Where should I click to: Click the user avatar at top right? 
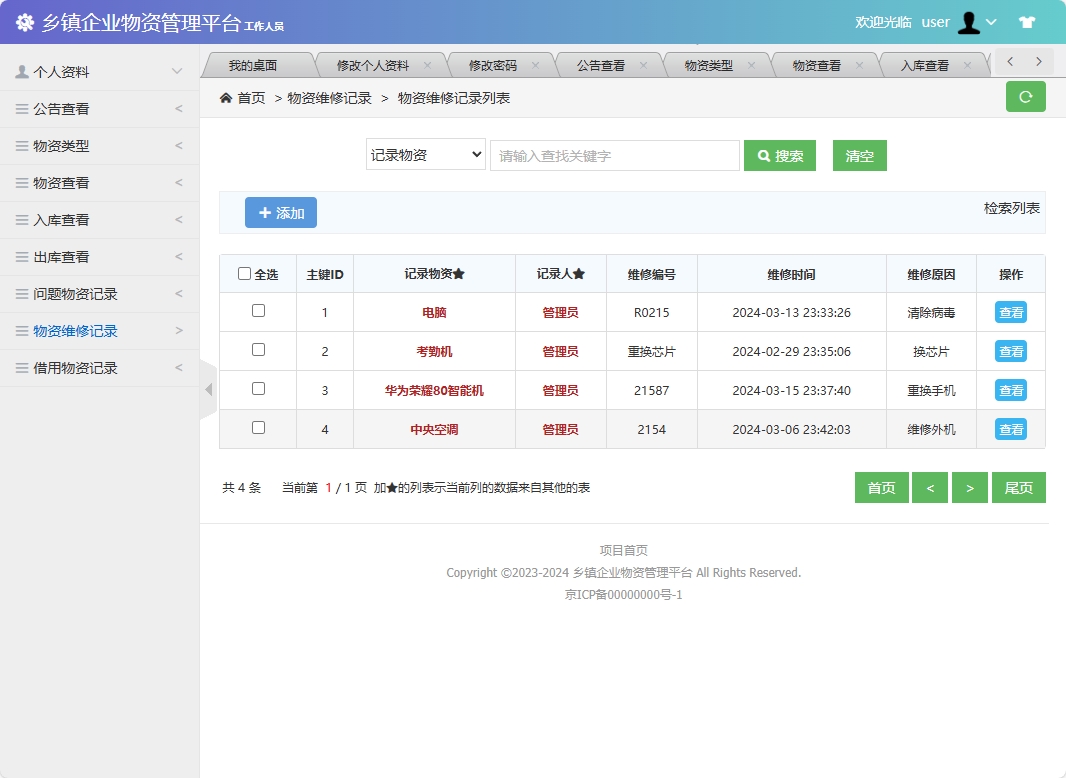[x=969, y=22]
